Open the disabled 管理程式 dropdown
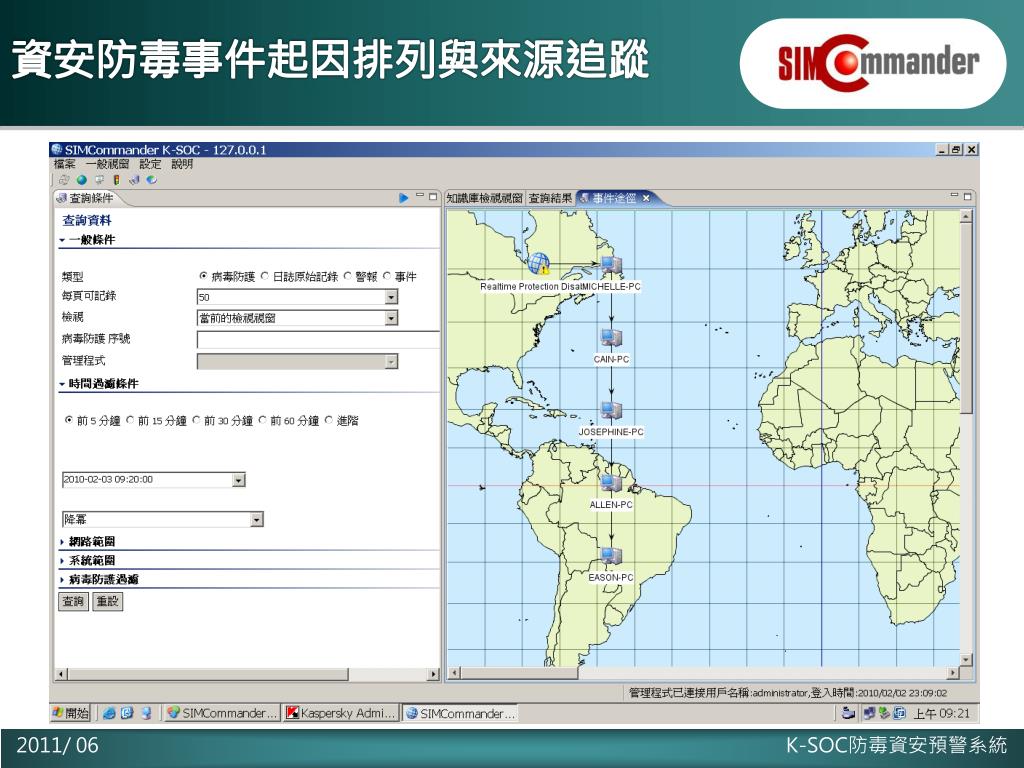The image size is (1024, 768). [391, 361]
